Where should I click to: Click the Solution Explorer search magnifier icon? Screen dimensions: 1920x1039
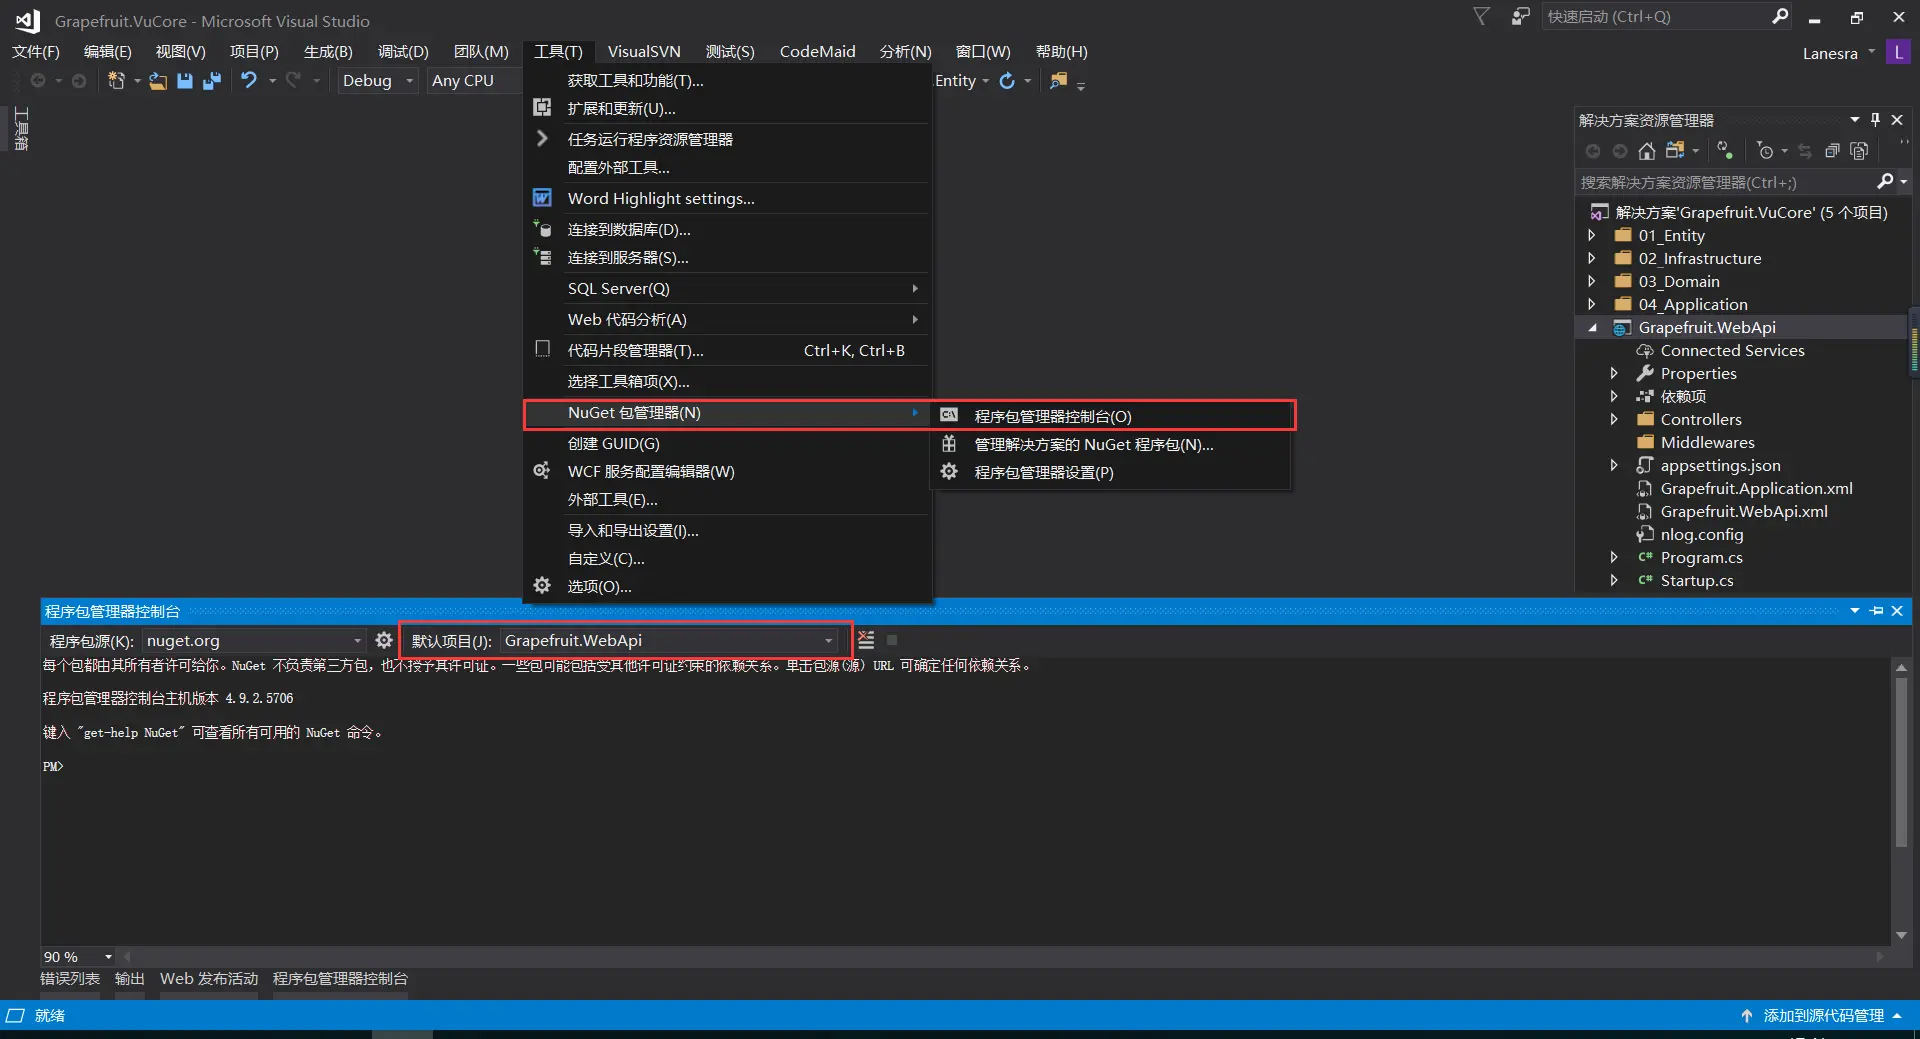[x=1885, y=182]
